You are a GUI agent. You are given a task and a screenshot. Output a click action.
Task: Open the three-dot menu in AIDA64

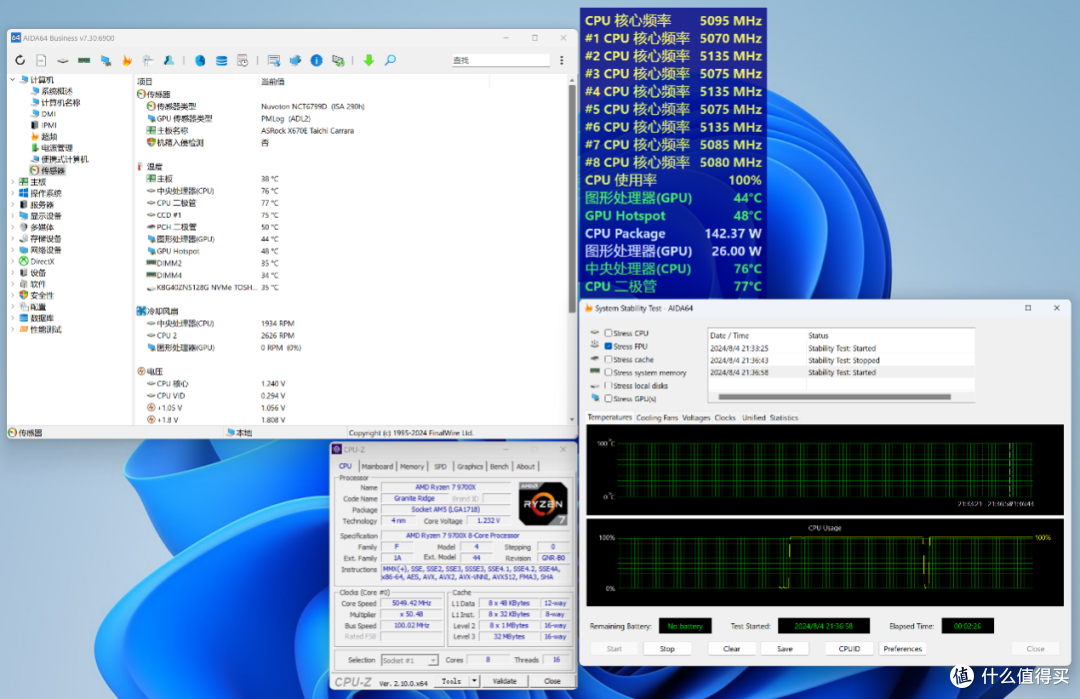click(x=561, y=61)
